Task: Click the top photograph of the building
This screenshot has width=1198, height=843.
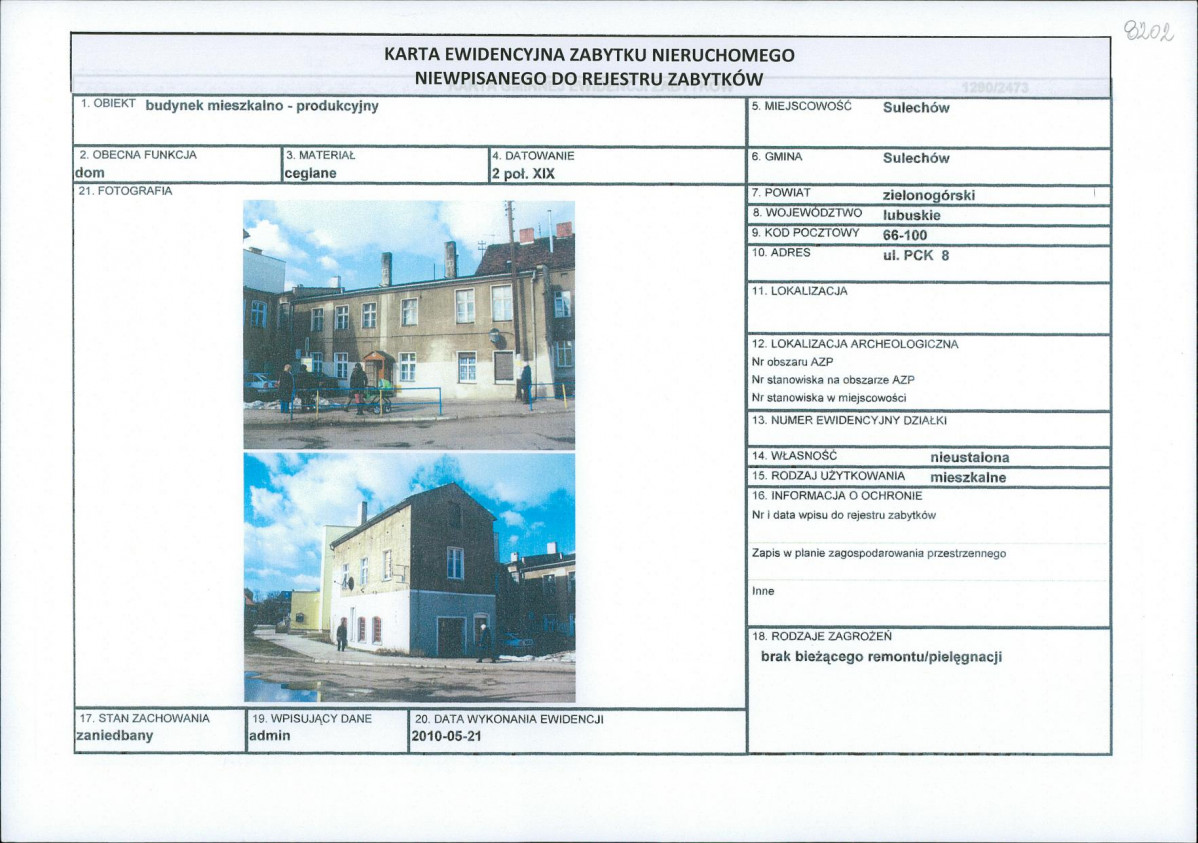Action: coord(409,324)
